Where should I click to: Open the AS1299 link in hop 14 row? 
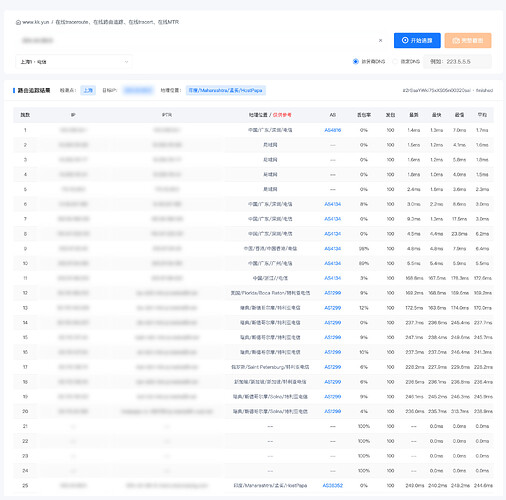click(333, 322)
